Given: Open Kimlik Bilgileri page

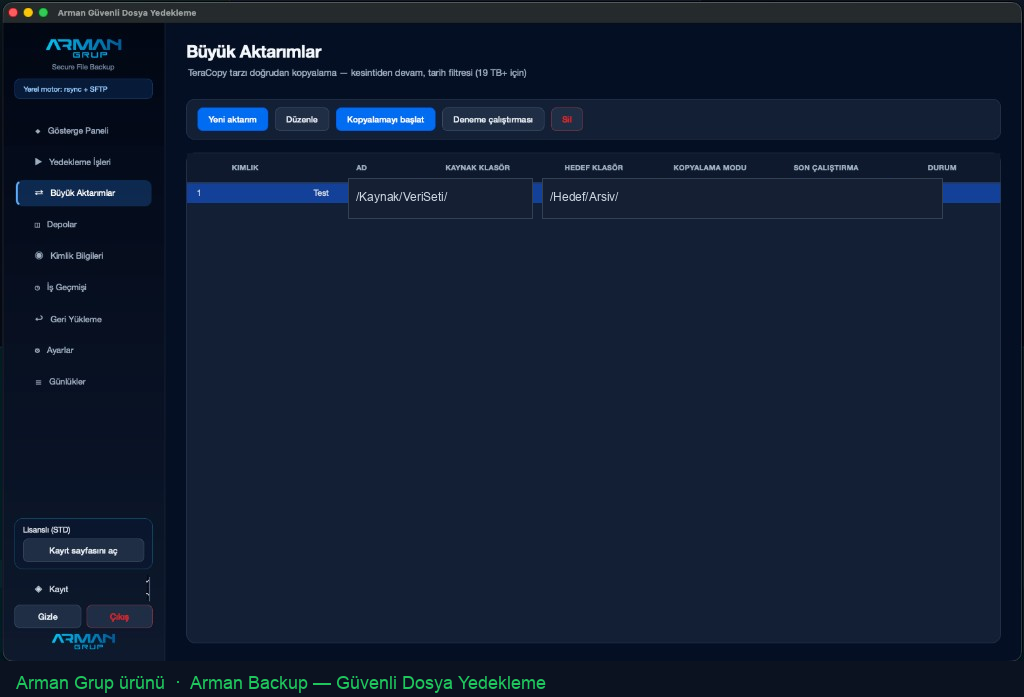Looking at the screenshot, I should pyautogui.click(x=84, y=255).
